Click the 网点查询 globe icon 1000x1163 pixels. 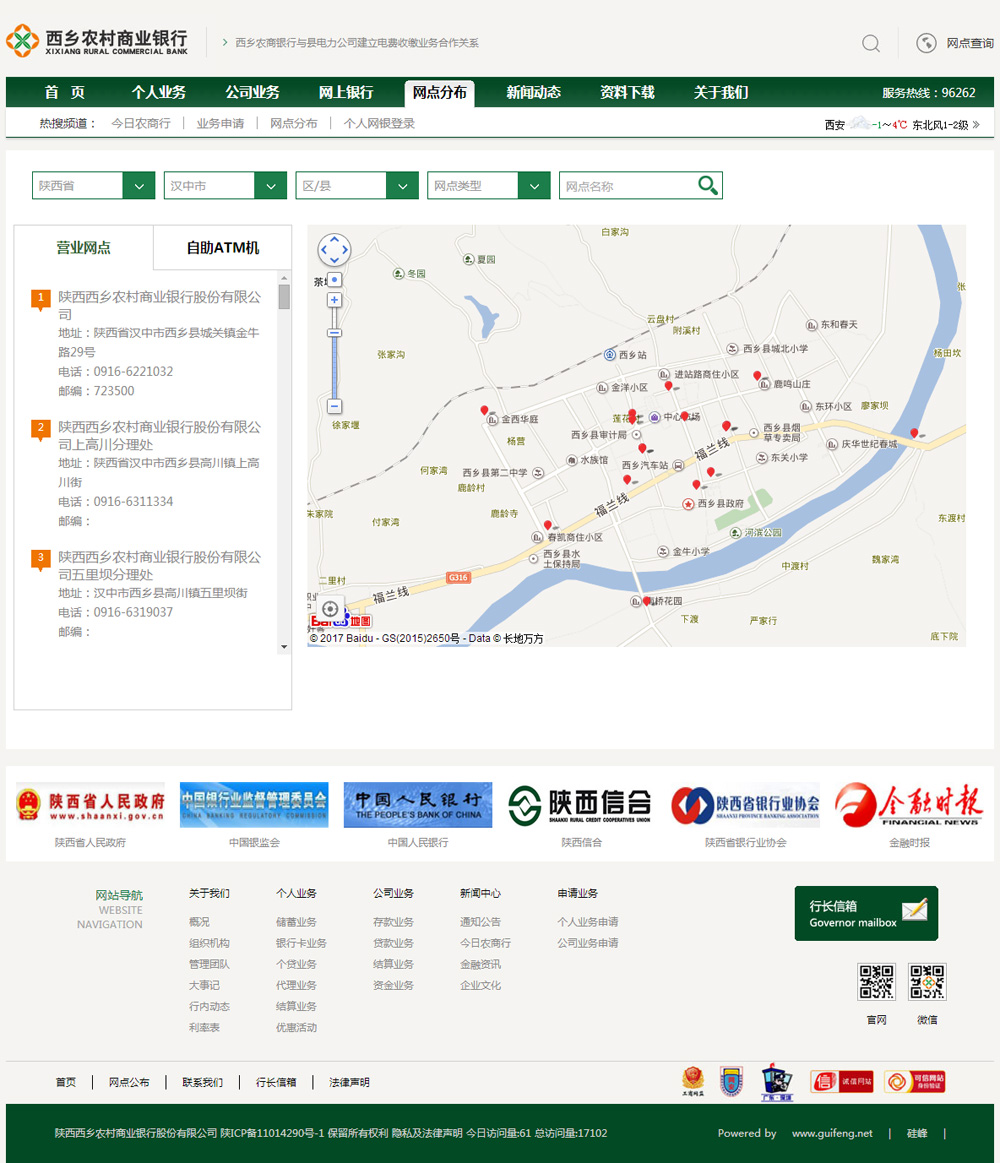926,43
